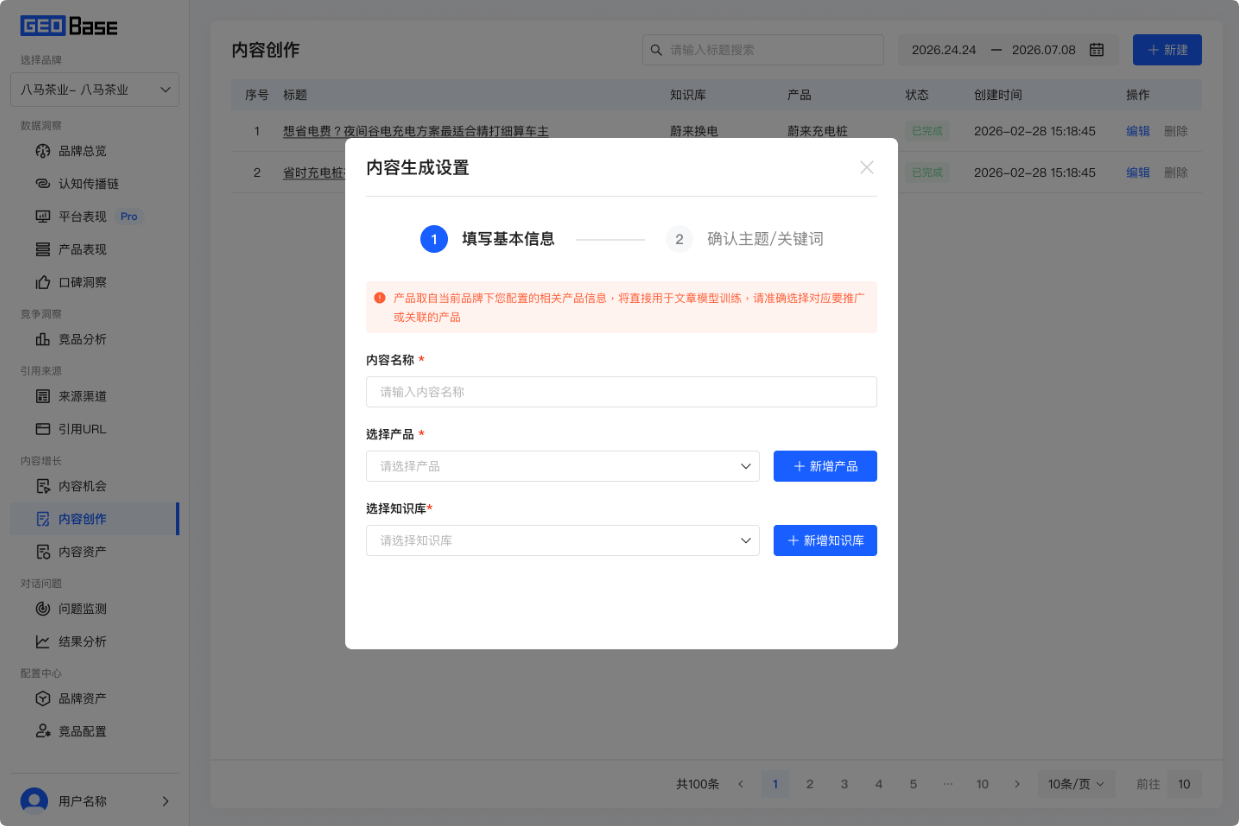This screenshot has width=1239, height=826.
Task: Click the GEOBase logo
Action: (x=69, y=26)
